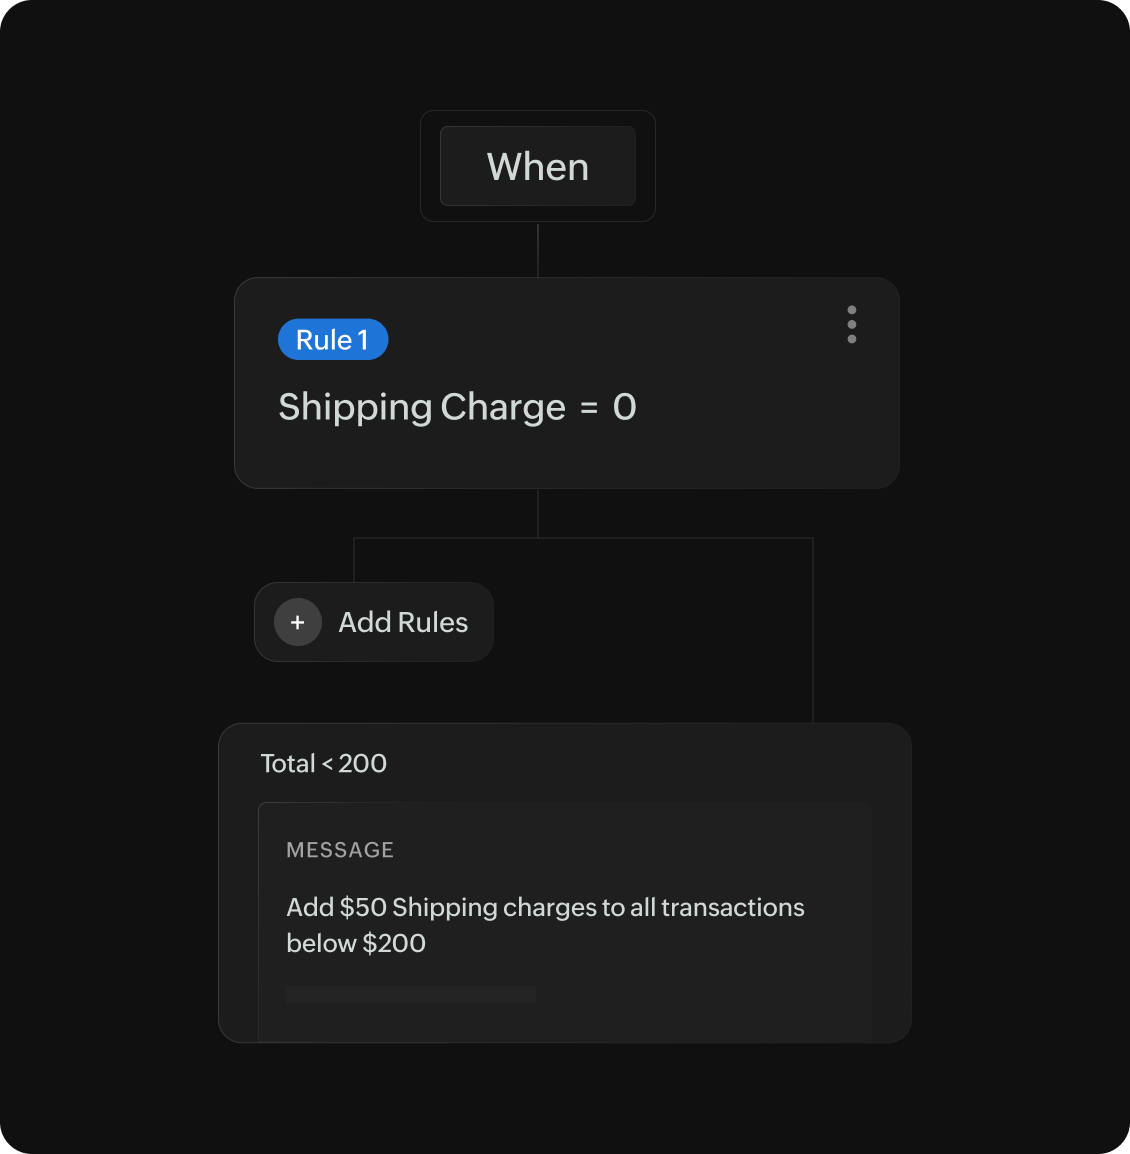
Task: Click the MESSAGE section label
Action: coord(340,850)
